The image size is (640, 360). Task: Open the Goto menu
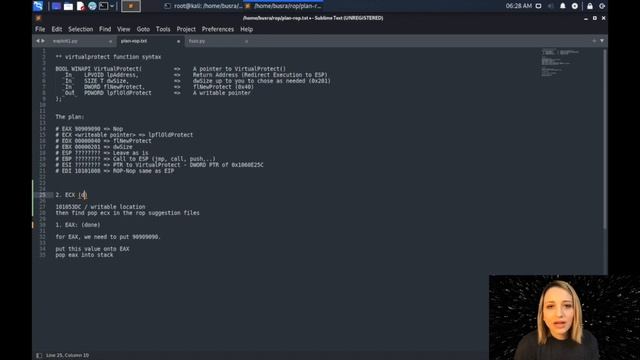pos(143,29)
